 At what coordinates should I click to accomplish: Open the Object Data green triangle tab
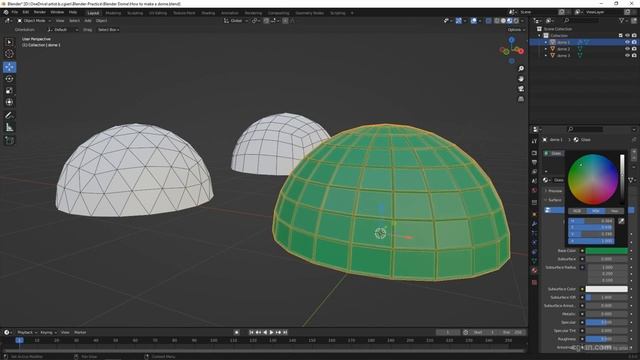point(534,261)
